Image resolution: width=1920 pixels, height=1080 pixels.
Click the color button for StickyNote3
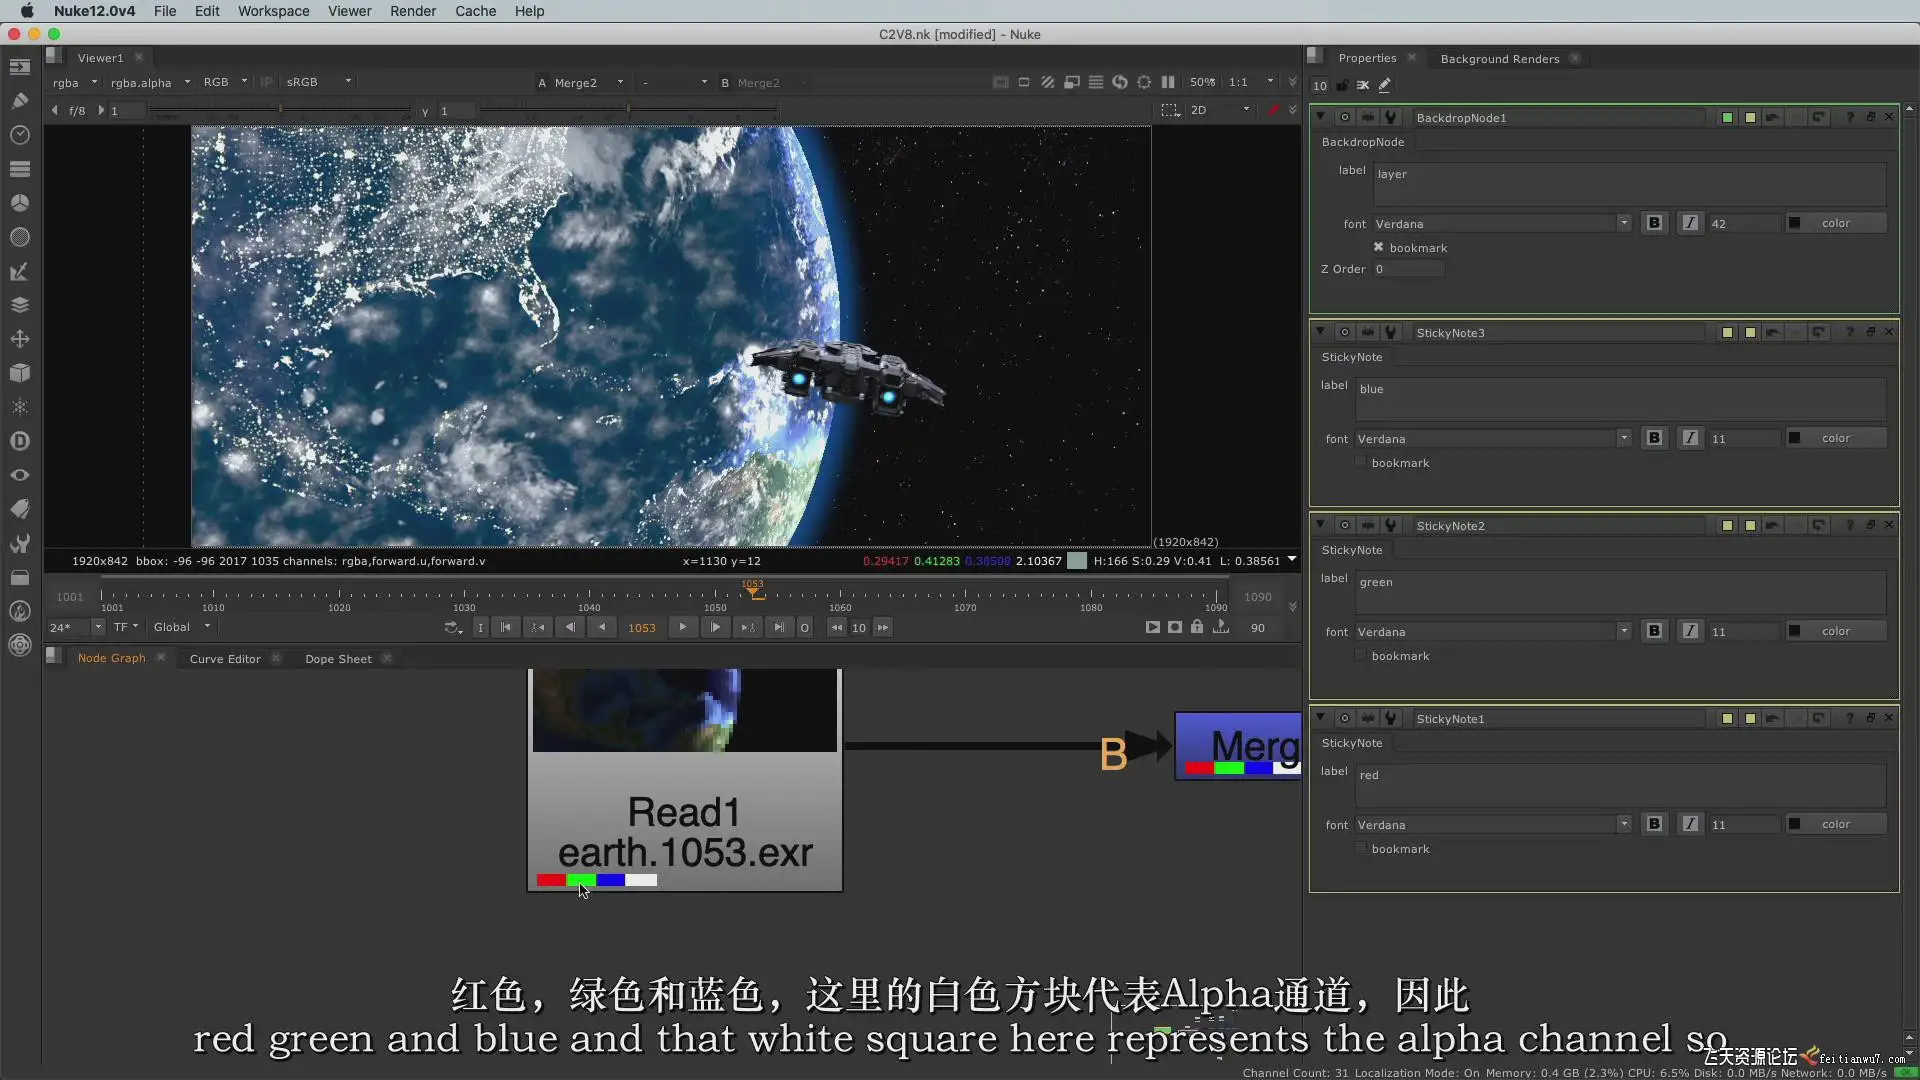click(x=1835, y=438)
